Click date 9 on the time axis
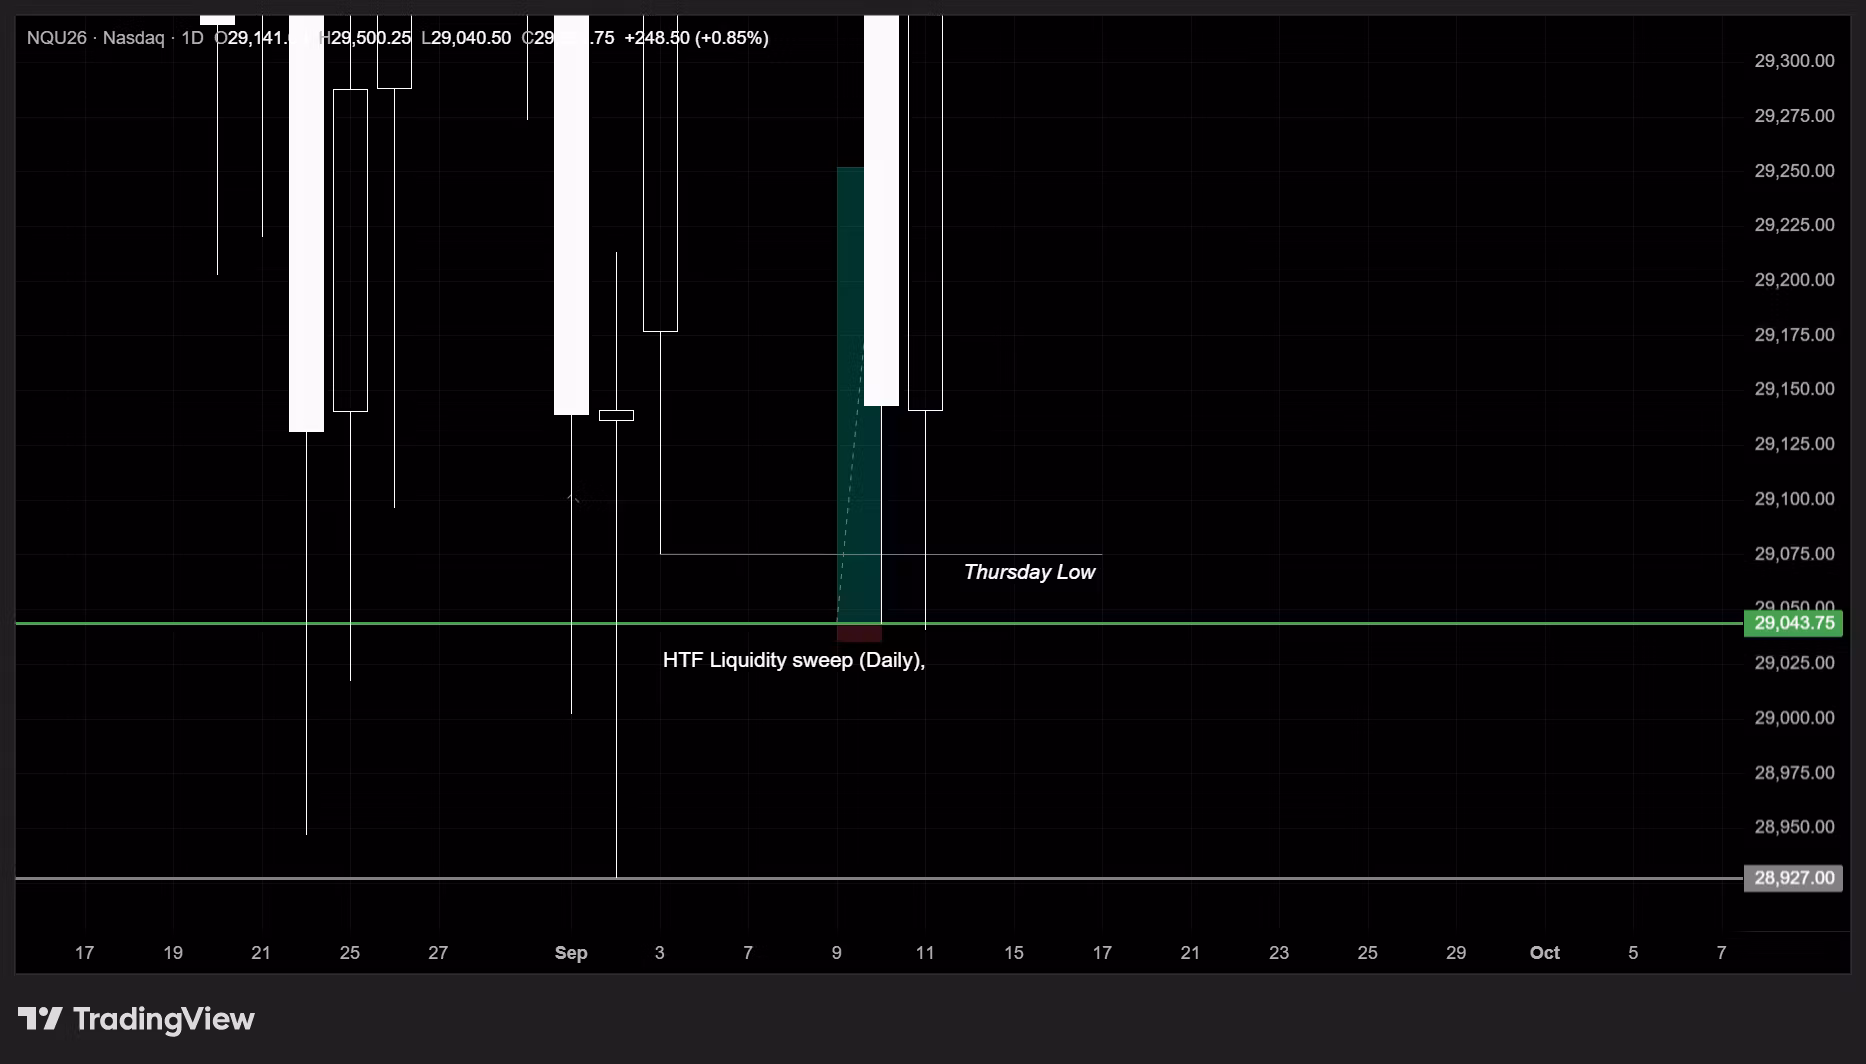1866x1064 pixels. pyautogui.click(x=837, y=953)
